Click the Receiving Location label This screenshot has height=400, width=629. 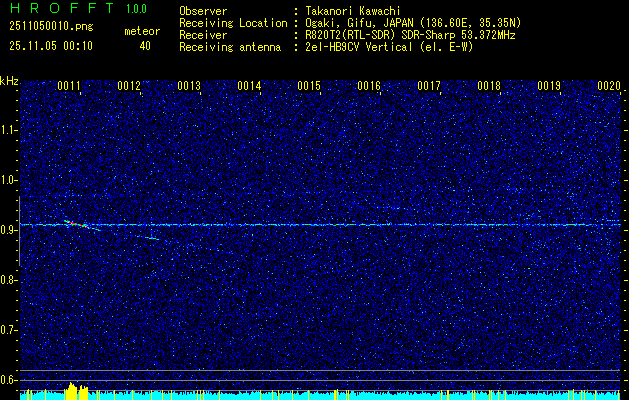click(233, 23)
